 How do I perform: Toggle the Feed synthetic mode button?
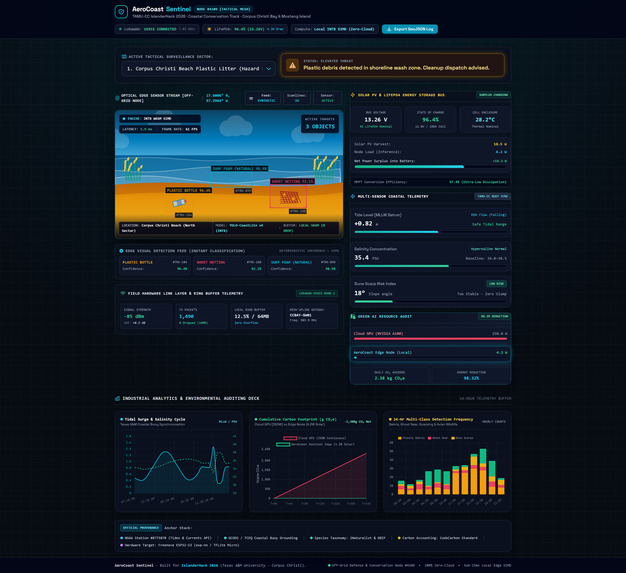pos(262,98)
